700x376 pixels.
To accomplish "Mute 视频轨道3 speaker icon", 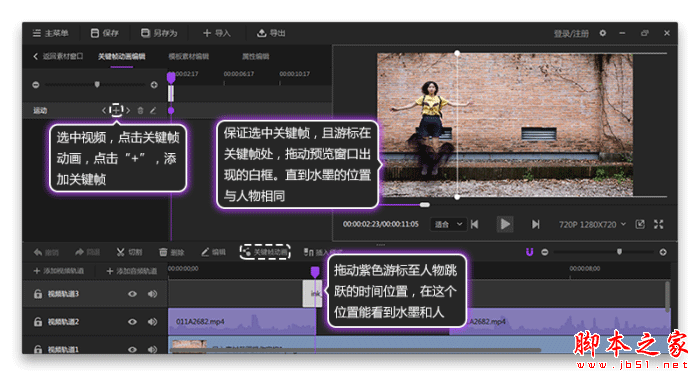I will coord(152,294).
